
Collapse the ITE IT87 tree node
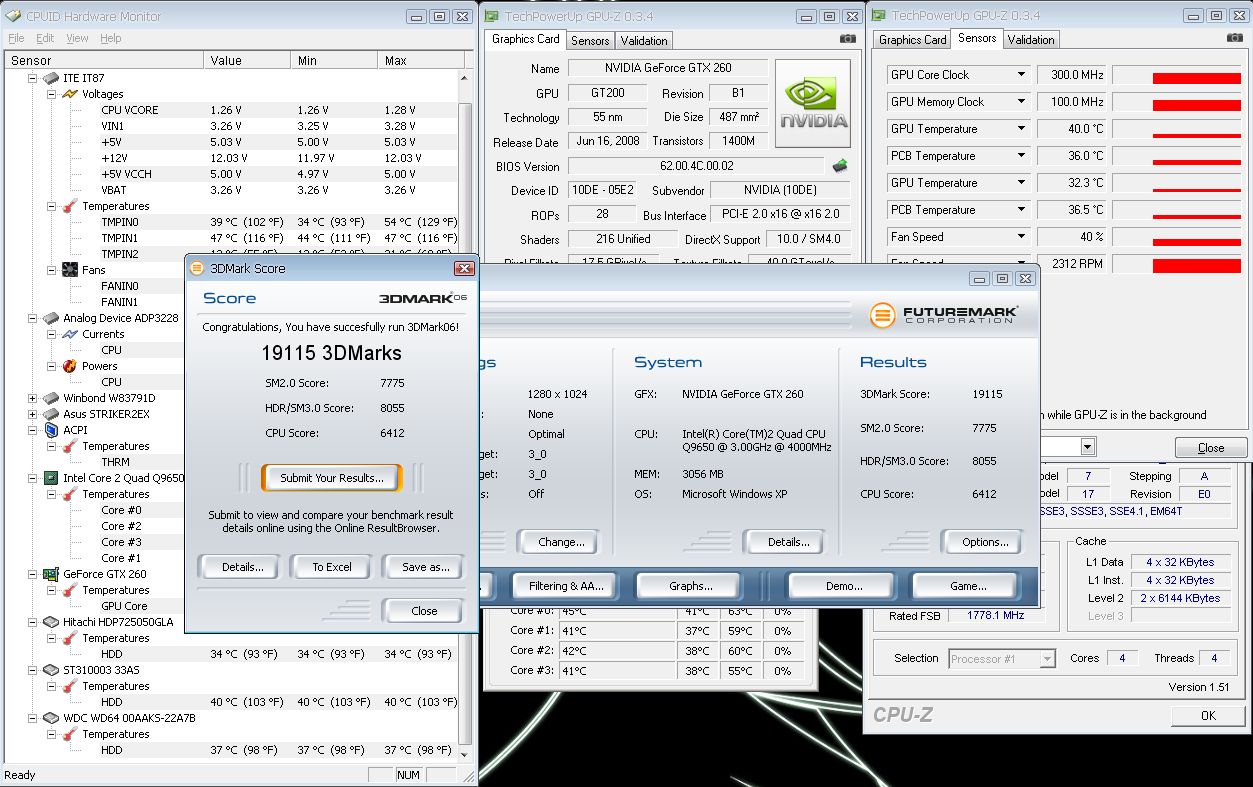[32, 78]
